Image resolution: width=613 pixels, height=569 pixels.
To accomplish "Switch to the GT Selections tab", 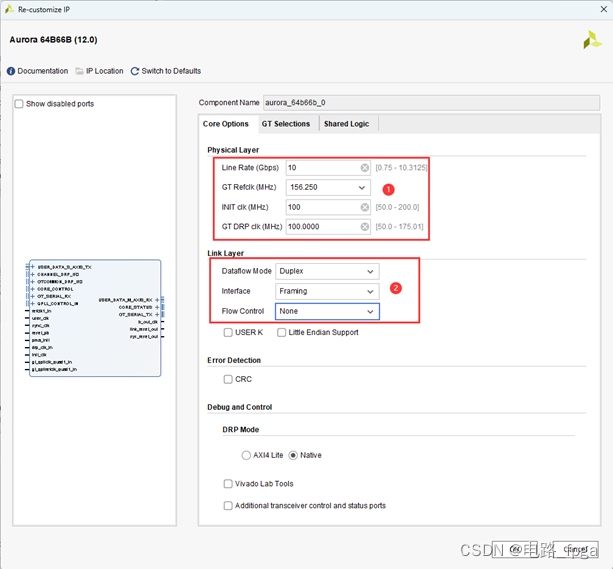I will pyautogui.click(x=286, y=124).
